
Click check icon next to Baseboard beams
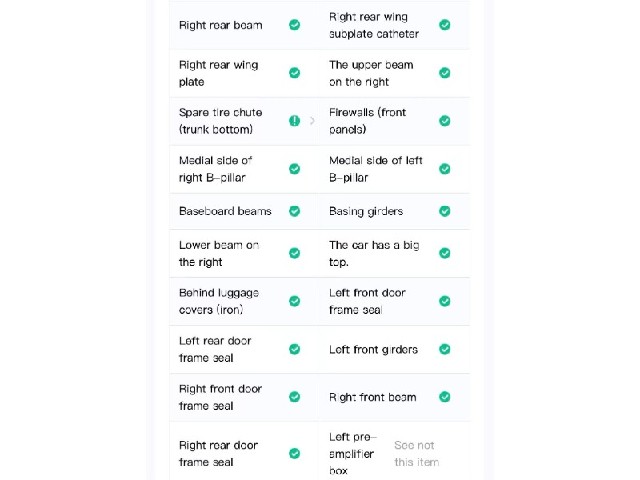[x=294, y=211]
